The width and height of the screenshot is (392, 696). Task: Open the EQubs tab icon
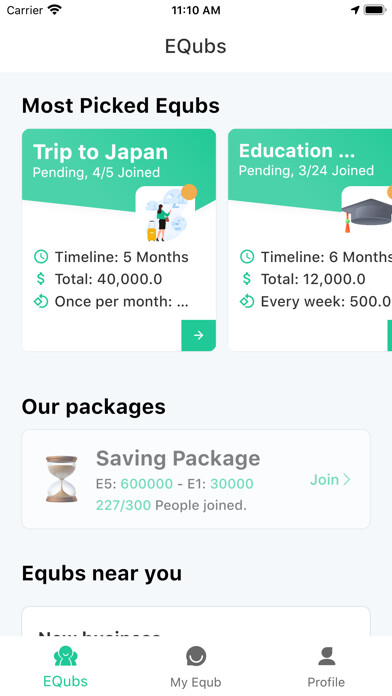[66, 656]
